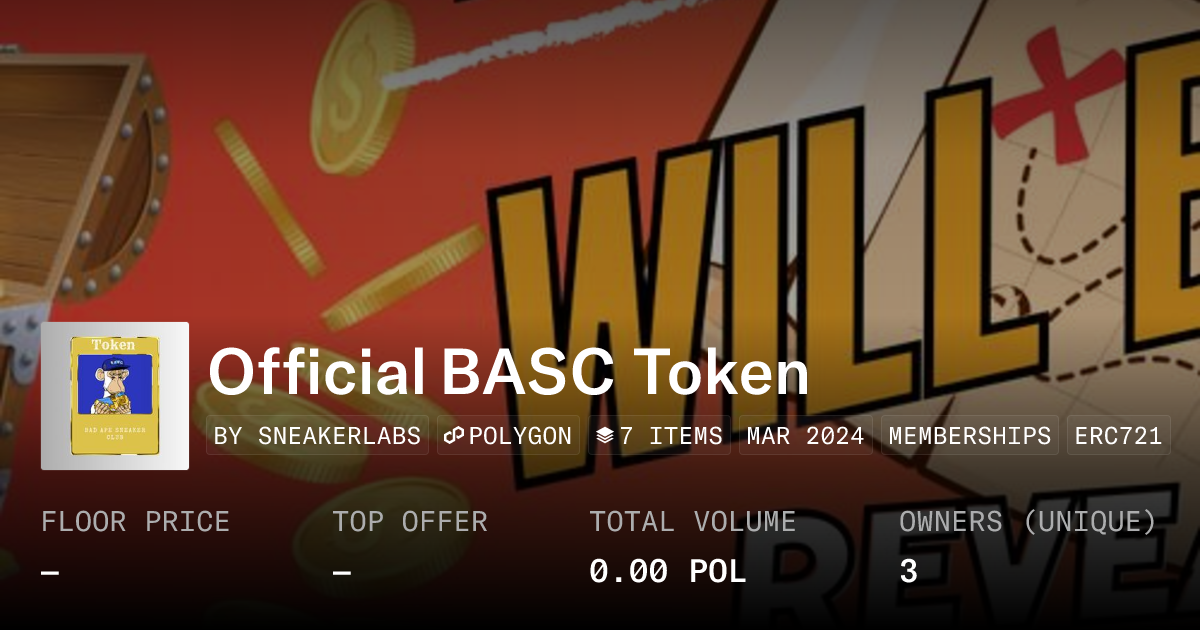Click the Official BASC Token collection thumbnail
The width and height of the screenshot is (1200, 630).
(115, 396)
